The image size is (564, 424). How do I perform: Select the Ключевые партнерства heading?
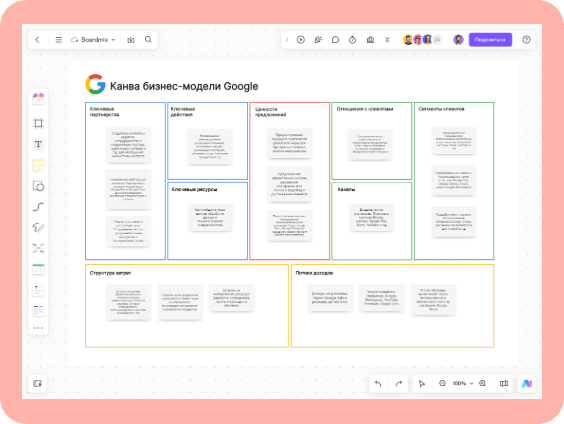pos(104,111)
